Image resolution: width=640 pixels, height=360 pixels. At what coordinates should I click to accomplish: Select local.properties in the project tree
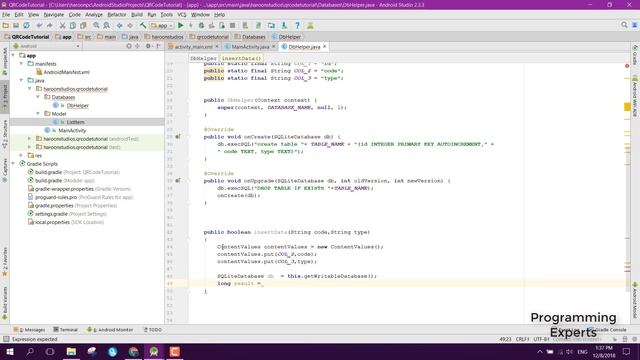(x=52, y=222)
